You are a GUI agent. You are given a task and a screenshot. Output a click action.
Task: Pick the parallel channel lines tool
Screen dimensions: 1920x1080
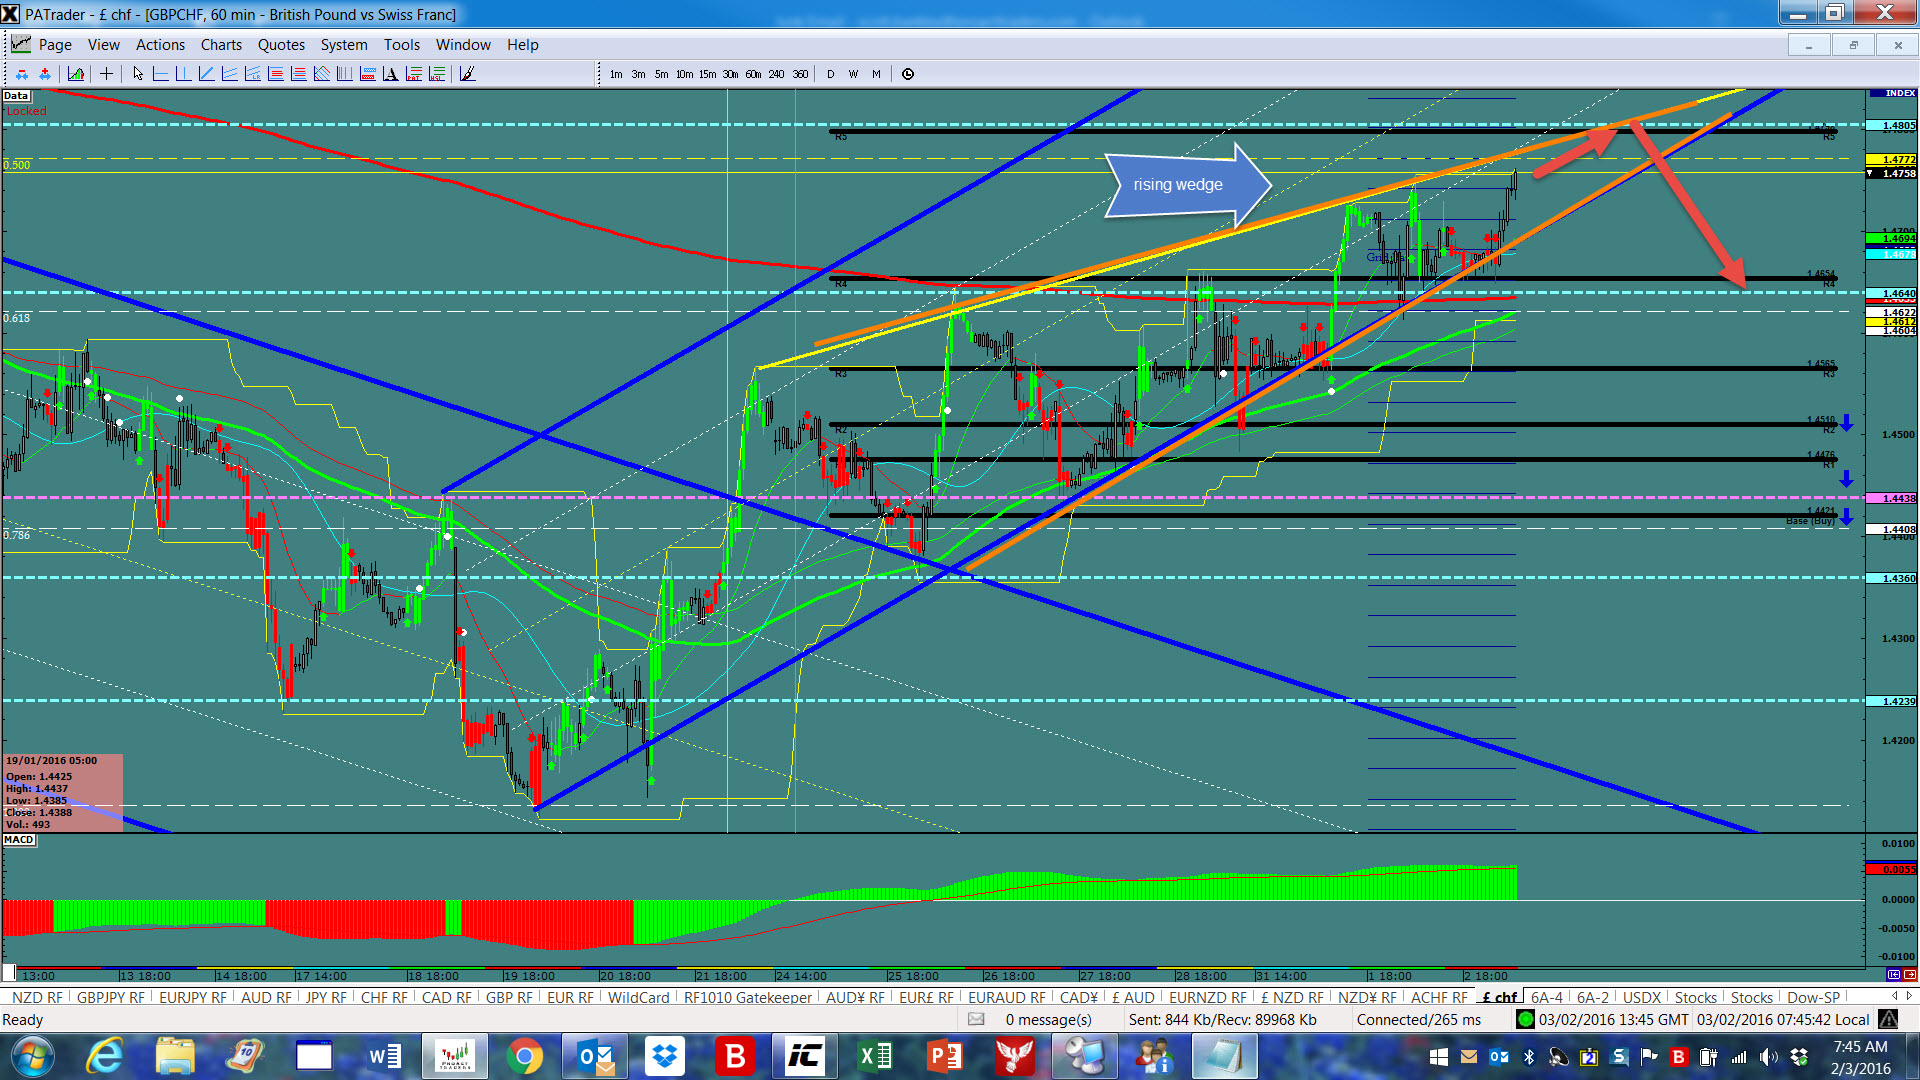click(230, 73)
